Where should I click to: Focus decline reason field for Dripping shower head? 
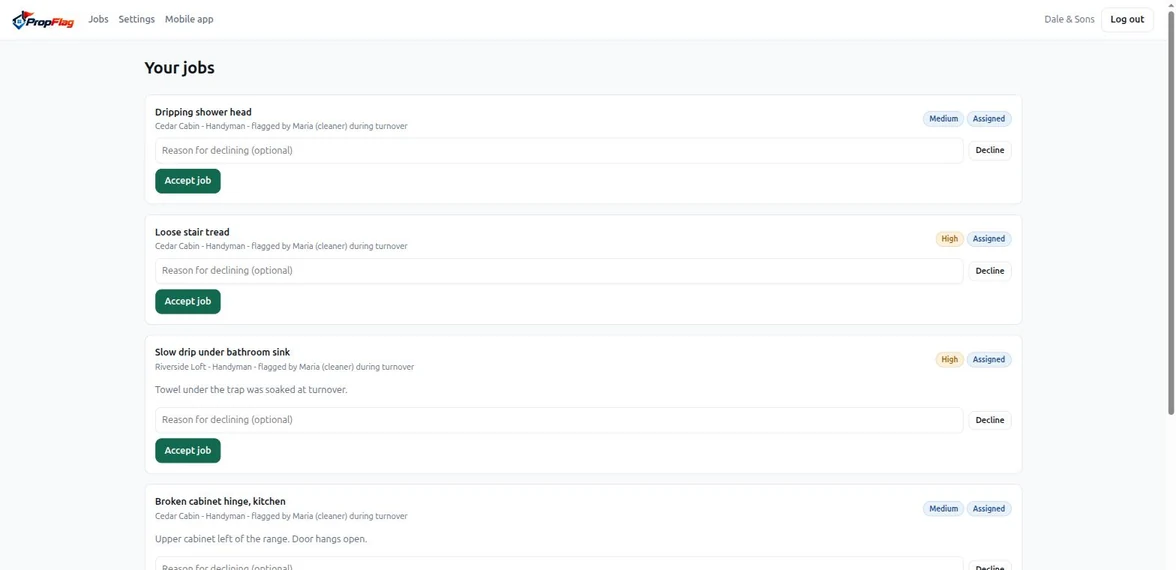[x=559, y=151]
